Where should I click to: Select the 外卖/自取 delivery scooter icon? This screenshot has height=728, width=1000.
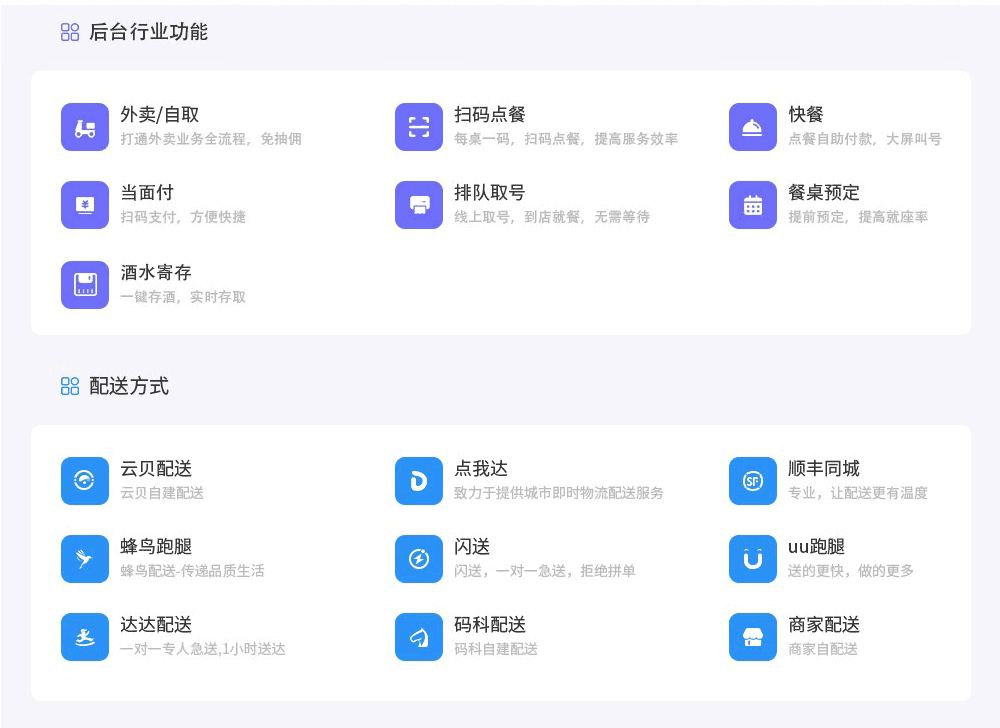[85, 127]
